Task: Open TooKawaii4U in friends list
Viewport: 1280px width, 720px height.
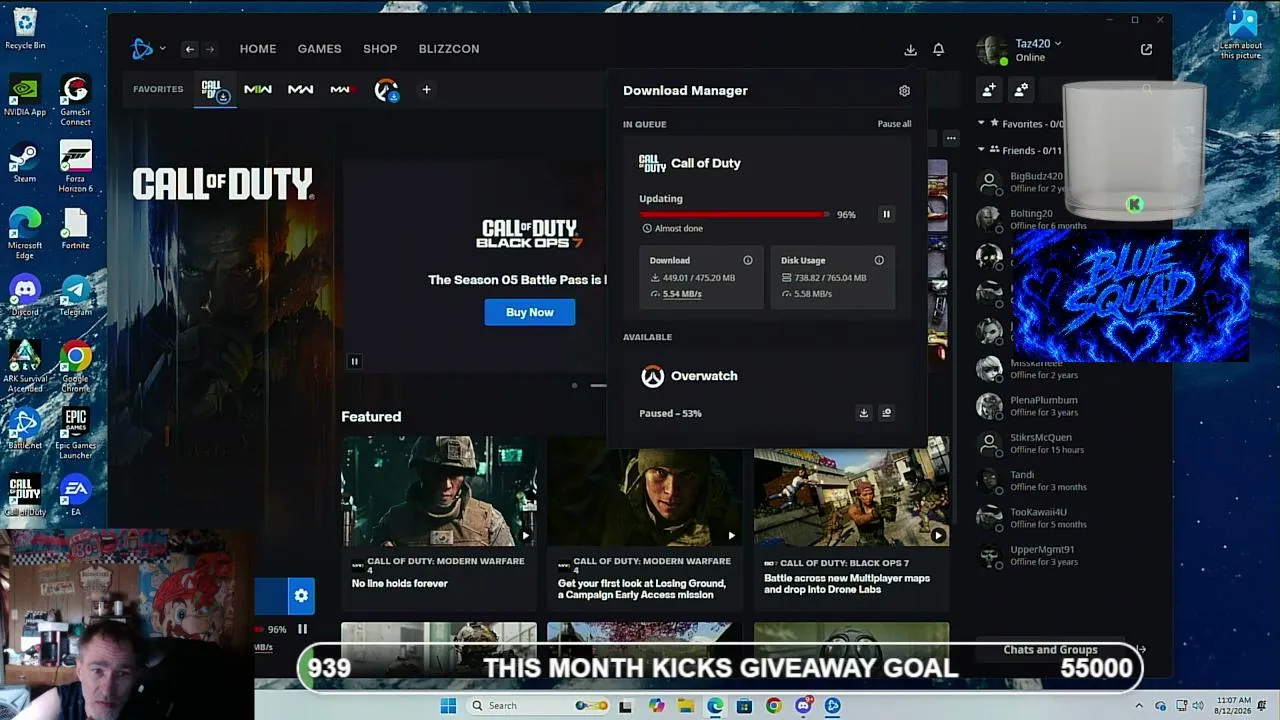Action: (x=1060, y=518)
